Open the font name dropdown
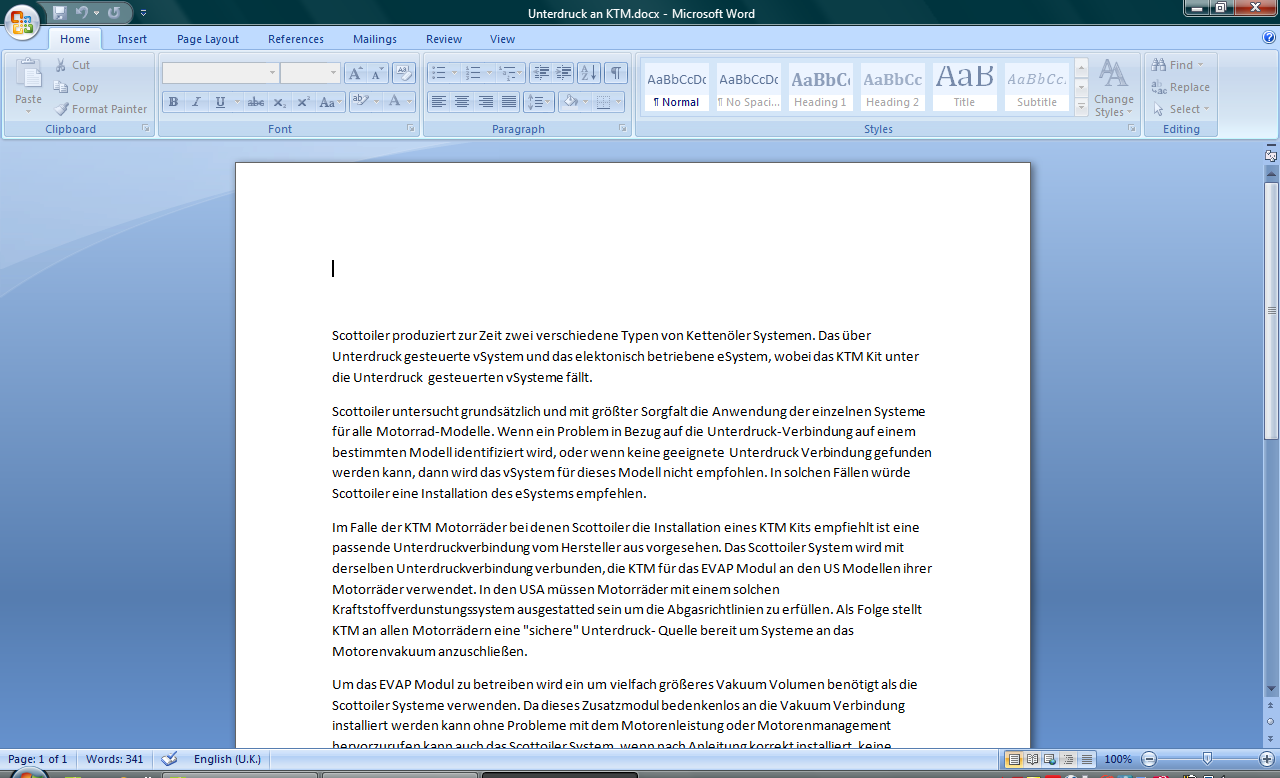The height and width of the screenshot is (778, 1280). coord(272,73)
